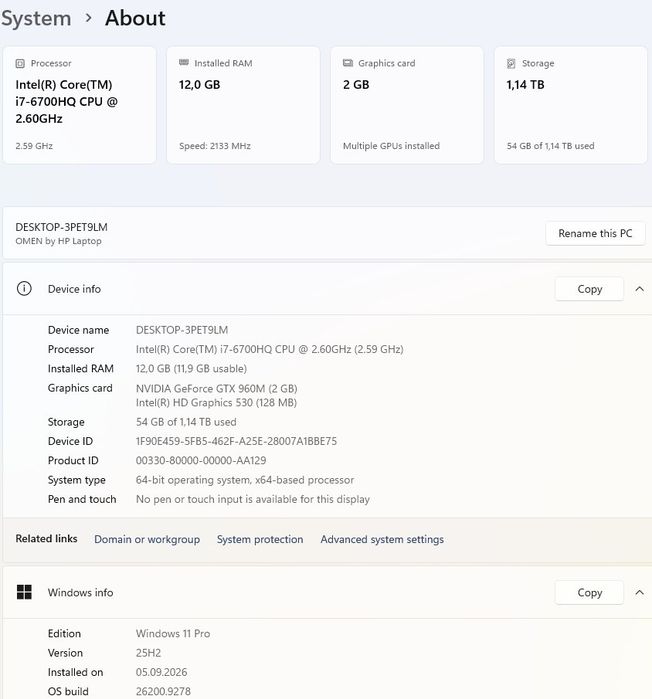Click NVIDIA GeForce GTX 960M (2 GB) text
The height and width of the screenshot is (699, 652).
217,388
